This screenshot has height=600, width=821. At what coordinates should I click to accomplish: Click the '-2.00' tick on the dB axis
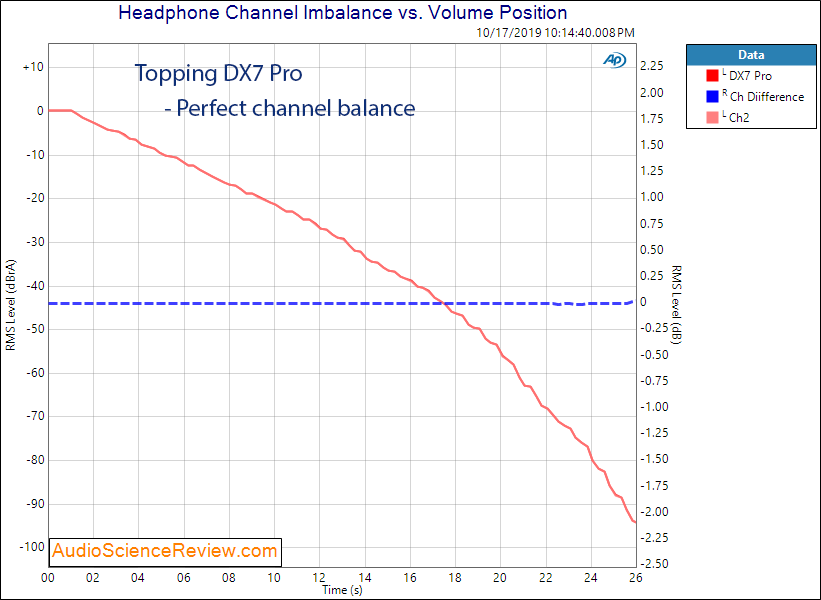click(x=654, y=512)
